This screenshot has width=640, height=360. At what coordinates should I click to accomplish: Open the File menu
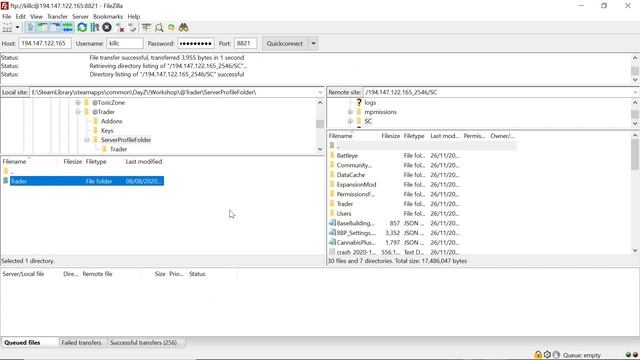tap(7, 16)
